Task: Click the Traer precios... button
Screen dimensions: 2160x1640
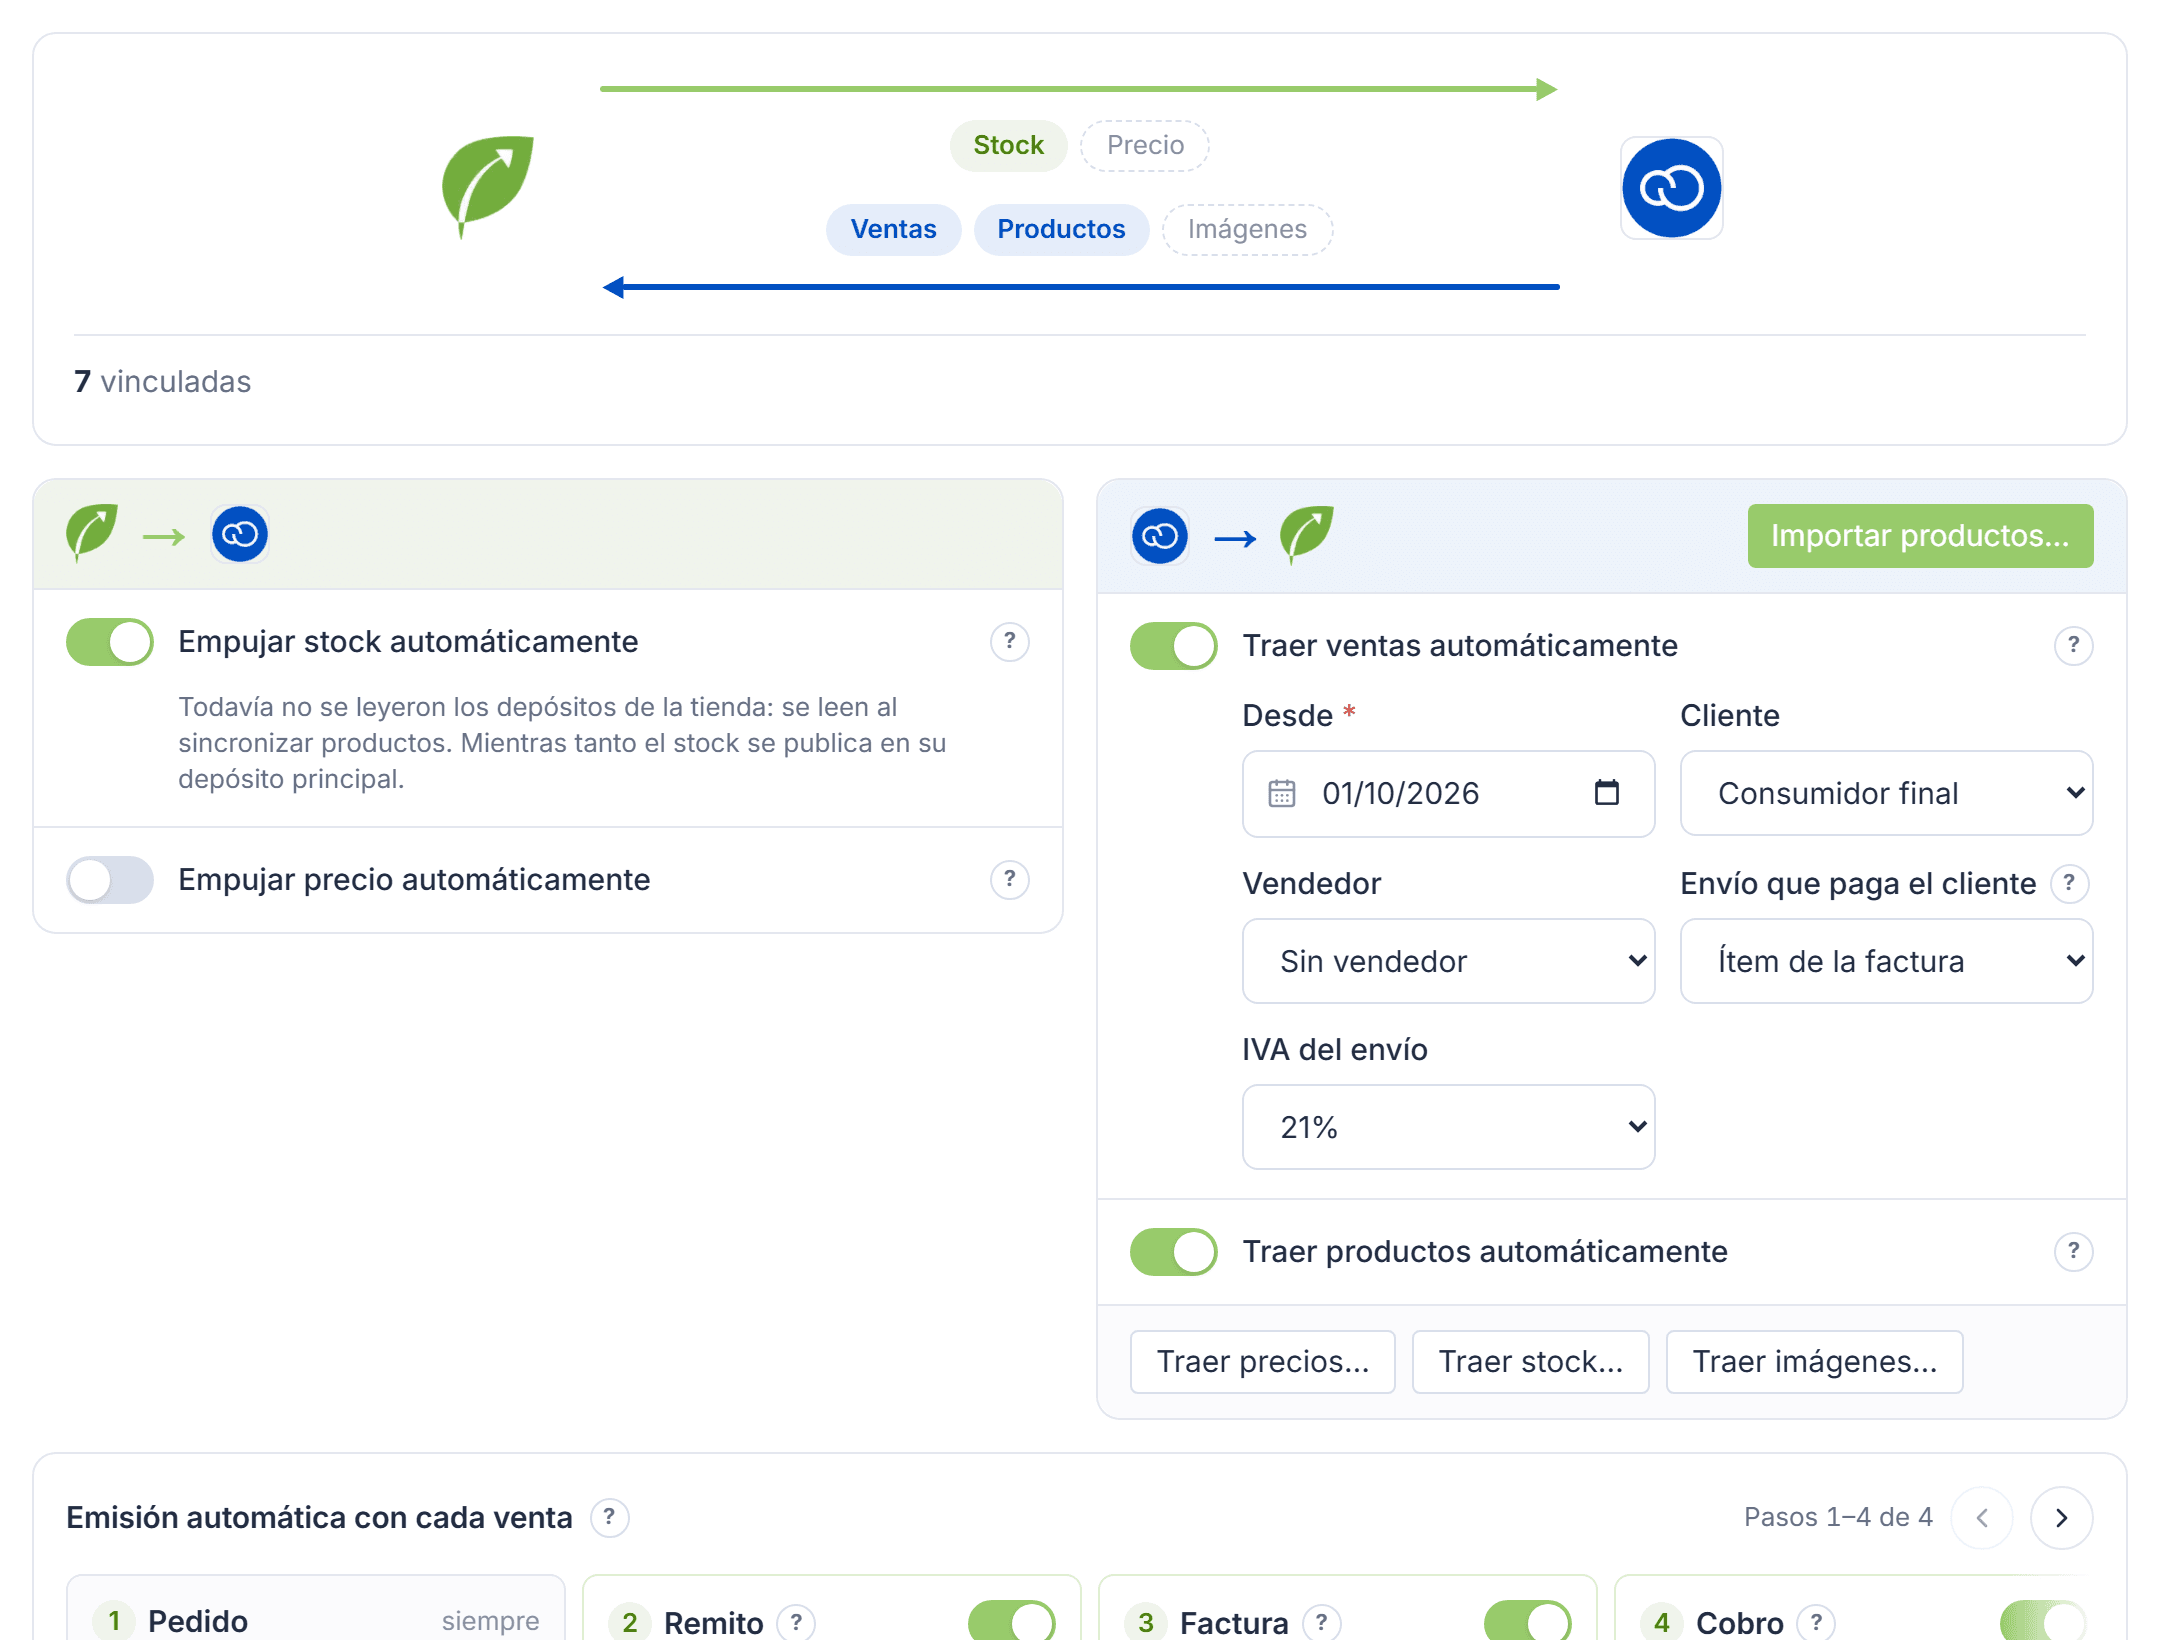Action: click(x=1262, y=1361)
